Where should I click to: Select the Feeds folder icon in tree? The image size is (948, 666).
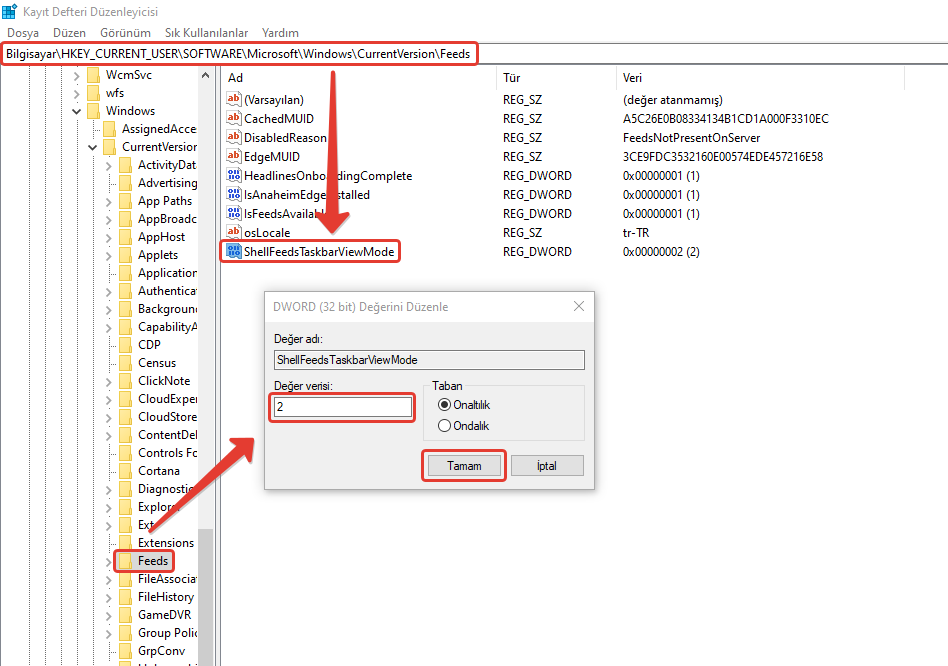tap(126, 561)
